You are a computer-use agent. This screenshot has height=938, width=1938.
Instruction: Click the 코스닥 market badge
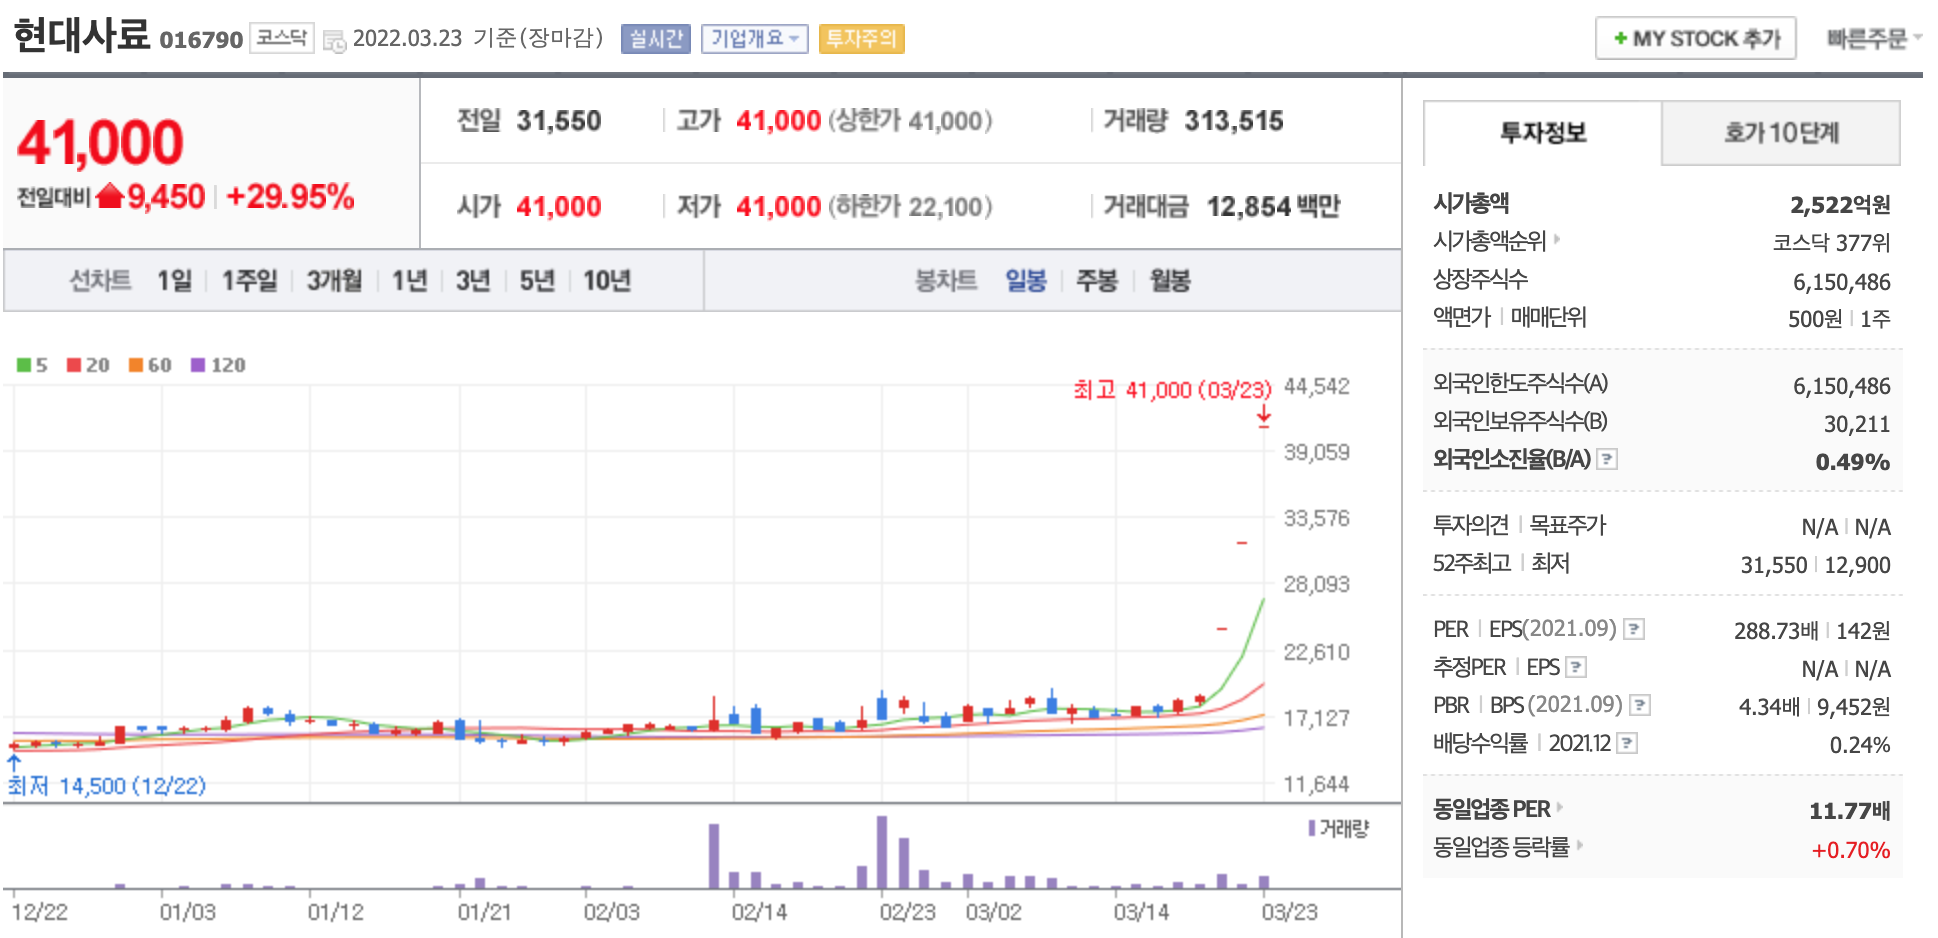[x=281, y=38]
